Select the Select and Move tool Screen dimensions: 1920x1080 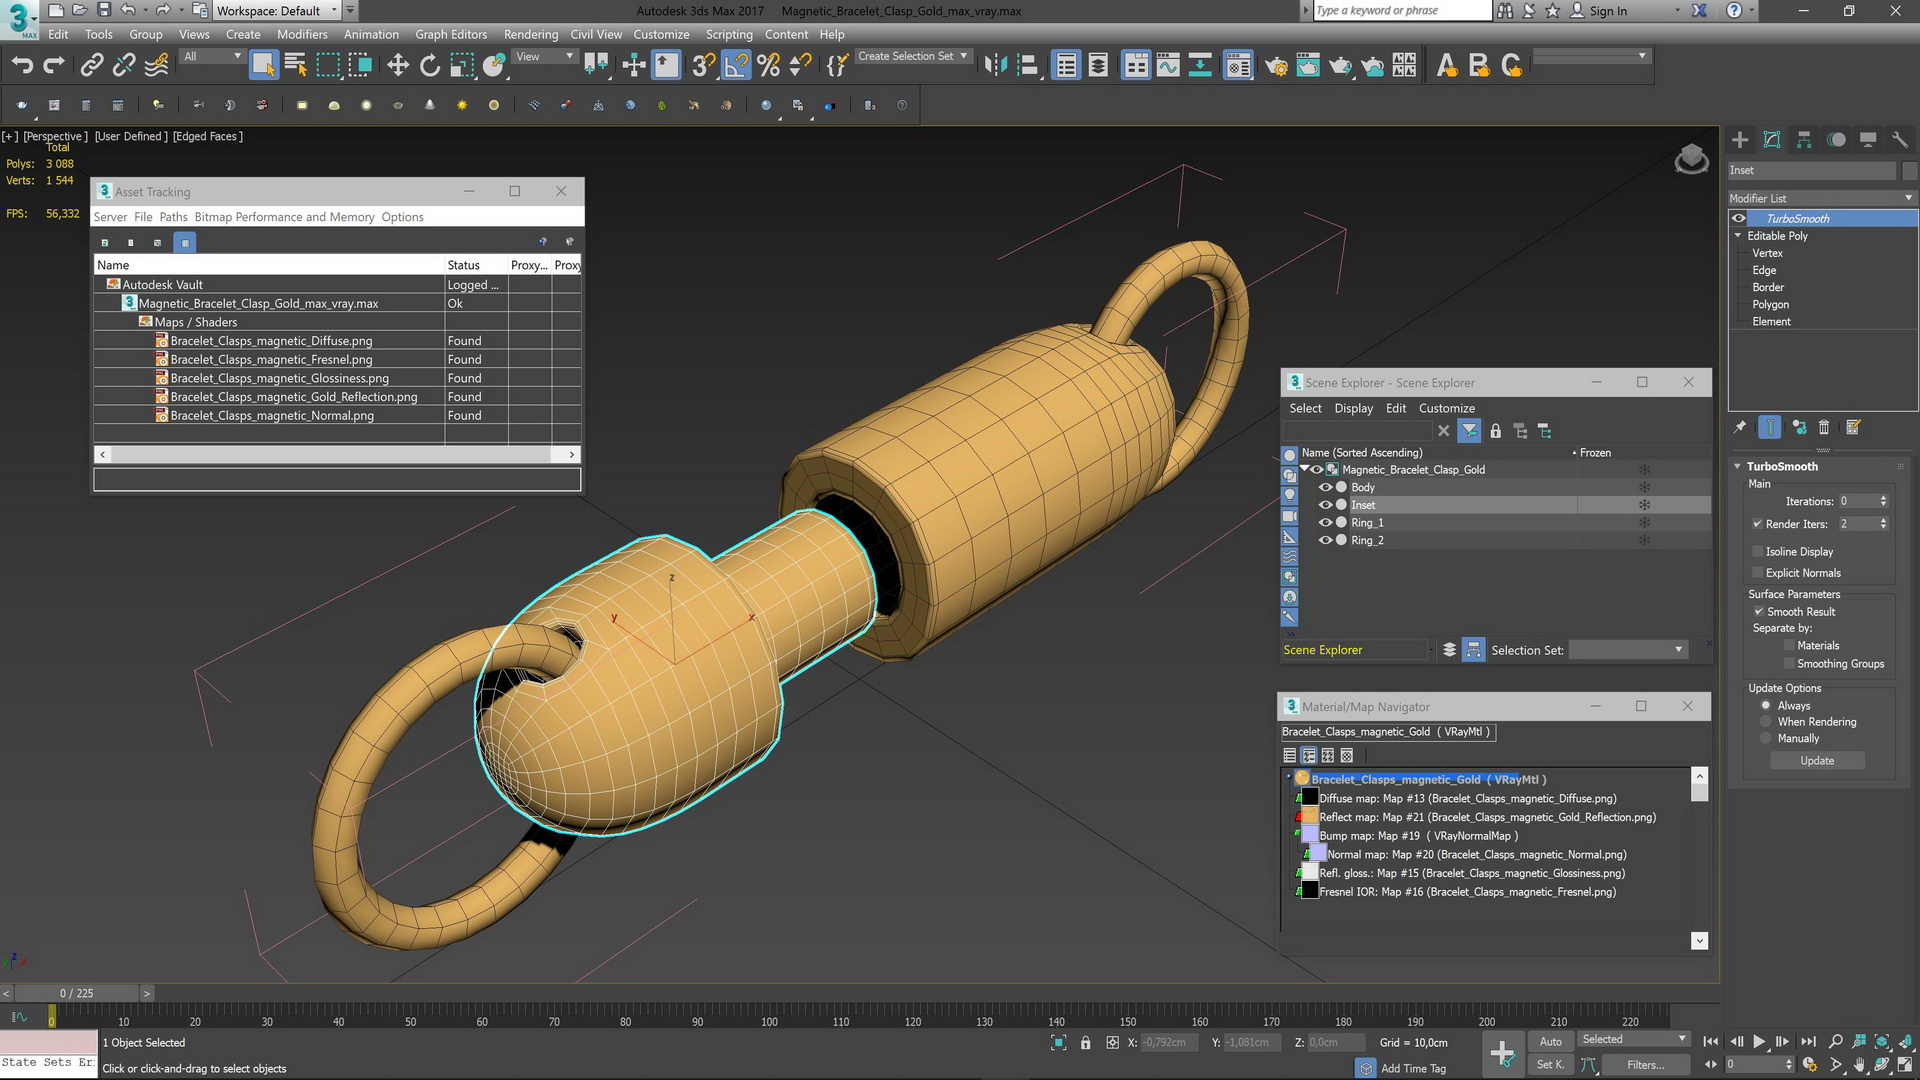pyautogui.click(x=398, y=65)
